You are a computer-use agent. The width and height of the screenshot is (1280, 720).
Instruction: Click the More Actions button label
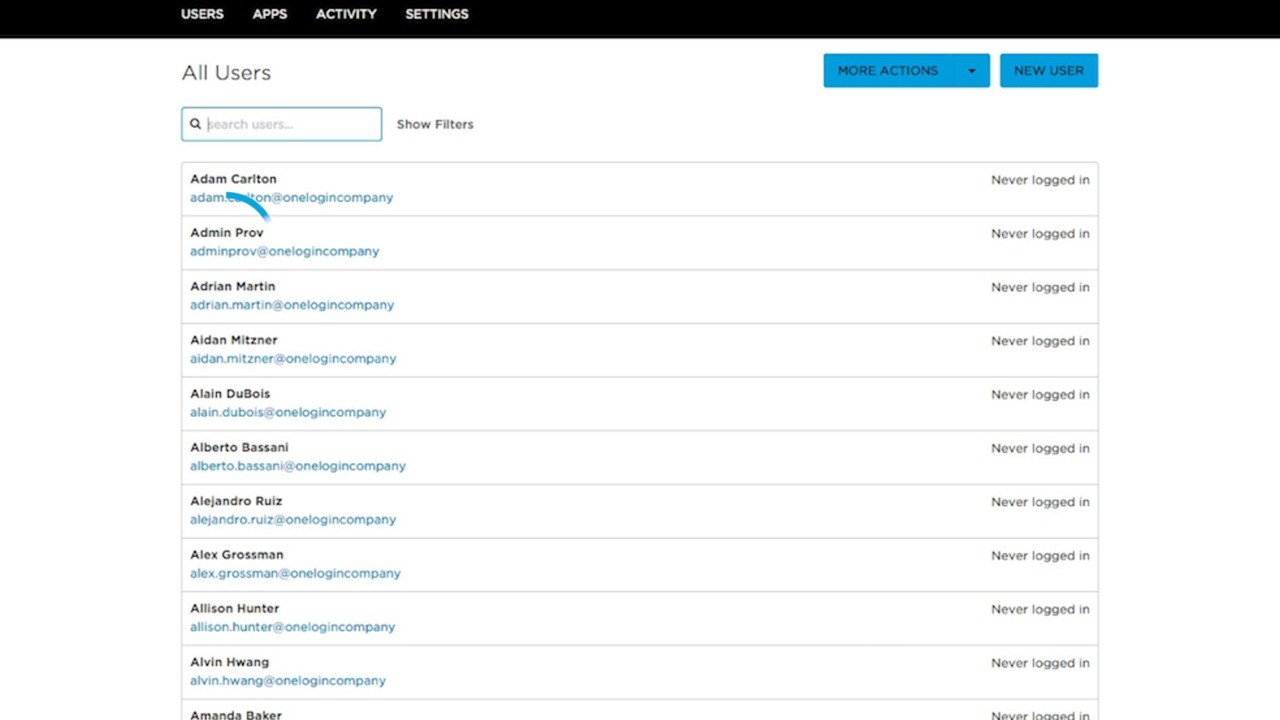[x=887, y=71]
